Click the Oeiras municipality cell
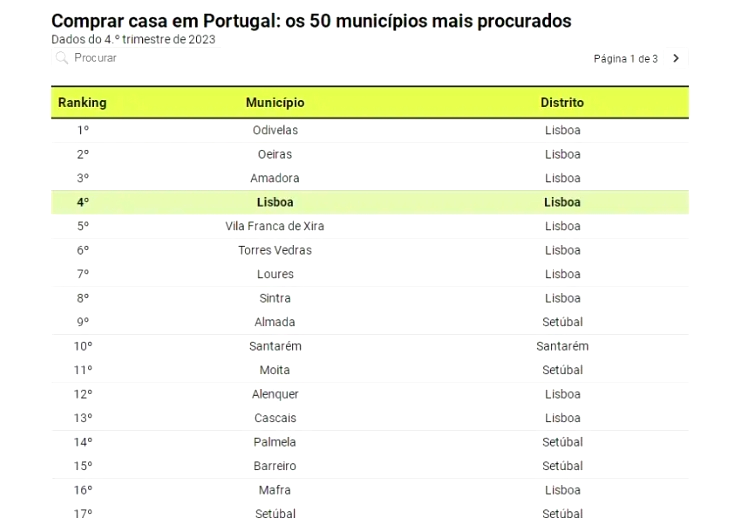Screen dimensions: 740x532 [275, 154]
